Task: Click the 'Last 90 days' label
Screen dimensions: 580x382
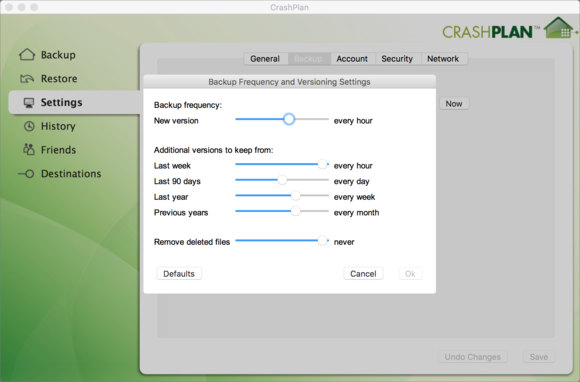Action: pyautogui.click(x=177, y=181)
